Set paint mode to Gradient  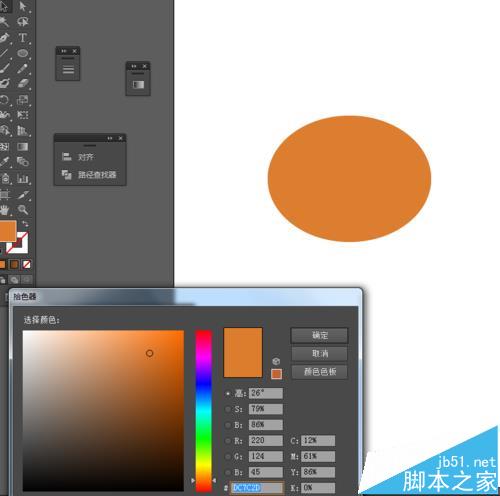click(14, 264)
